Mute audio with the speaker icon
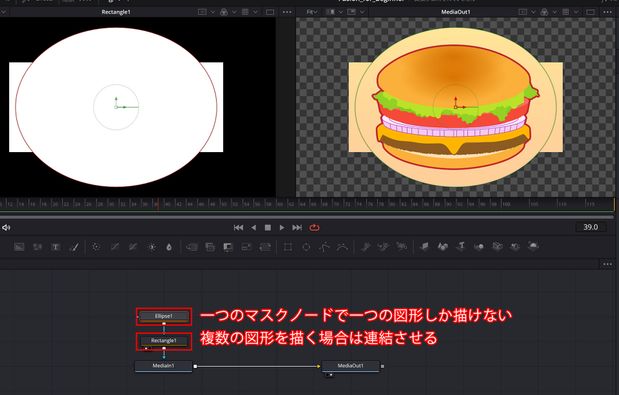Image resolution: width=619 pixels, height=395 pixels. click(x=6, y=228)
